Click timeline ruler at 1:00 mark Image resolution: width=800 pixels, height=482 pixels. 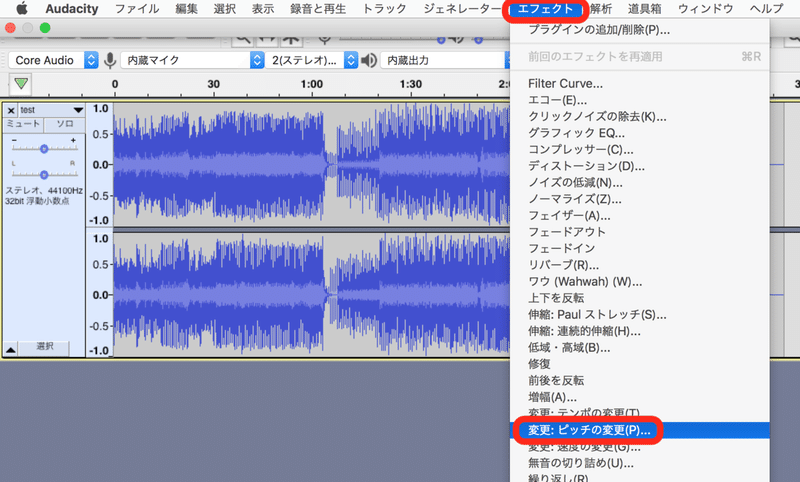pyautogui.click(x=311, y=84)
